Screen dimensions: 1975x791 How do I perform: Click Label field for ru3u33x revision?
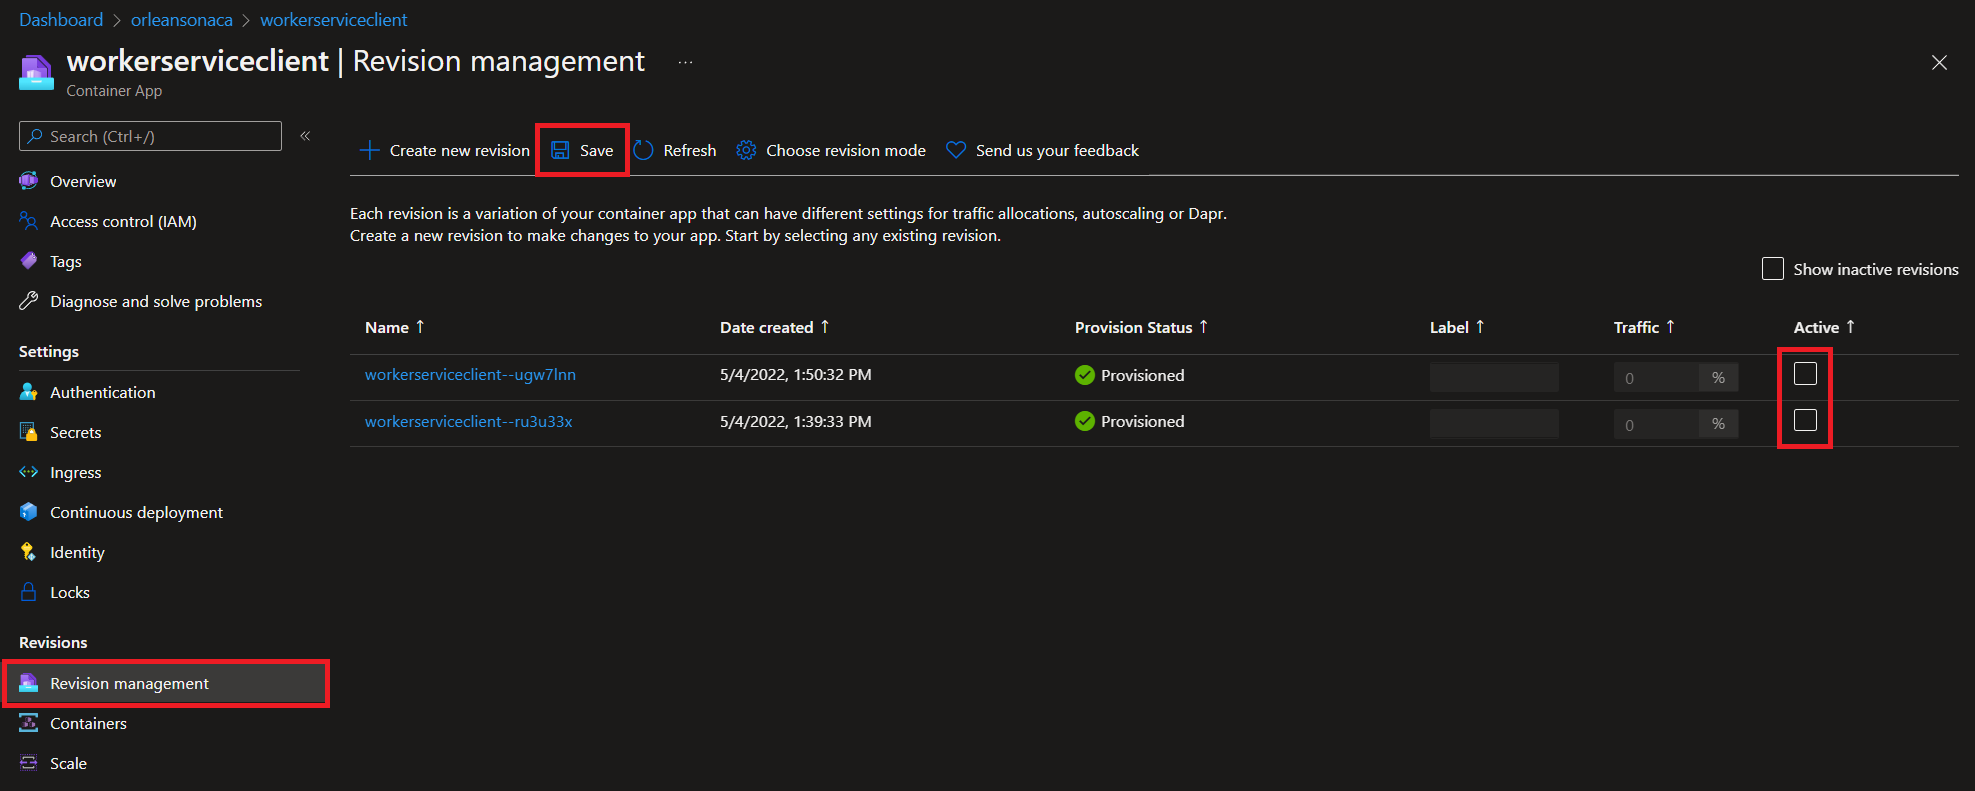pos(1494,423)
